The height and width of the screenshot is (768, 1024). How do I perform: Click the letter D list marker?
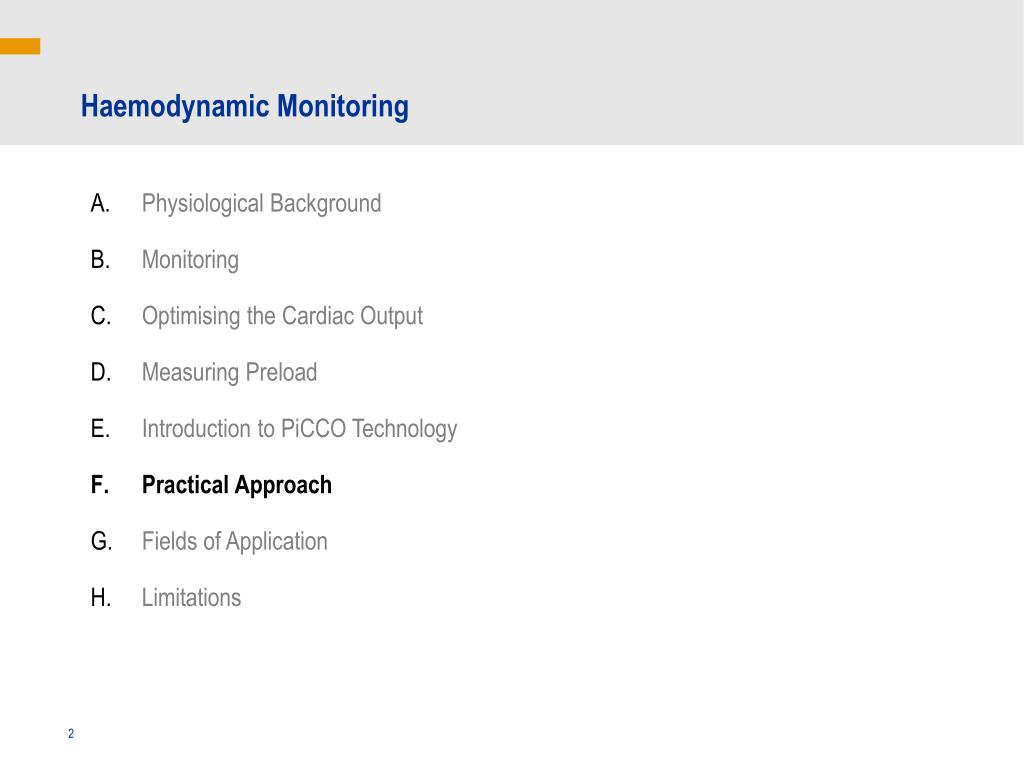[100, 373]
